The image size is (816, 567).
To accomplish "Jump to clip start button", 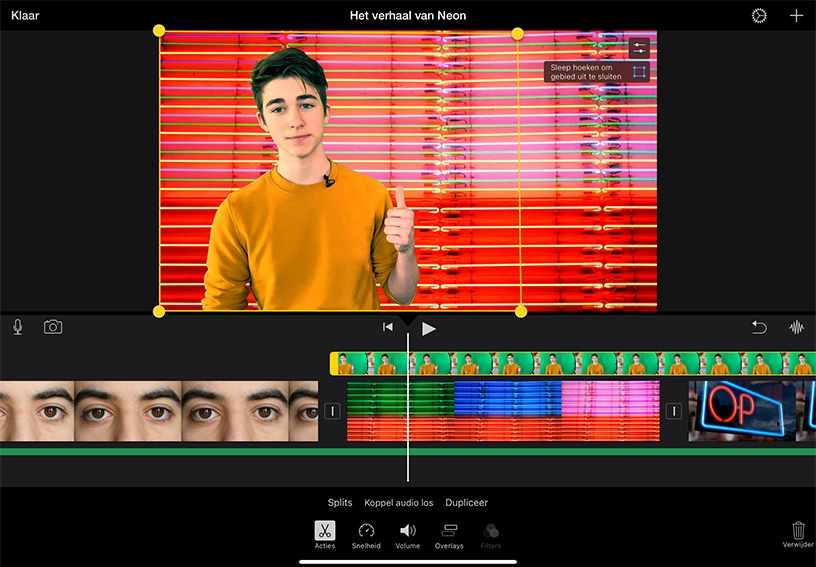I will pyautogui.click(x=388, y=327).
